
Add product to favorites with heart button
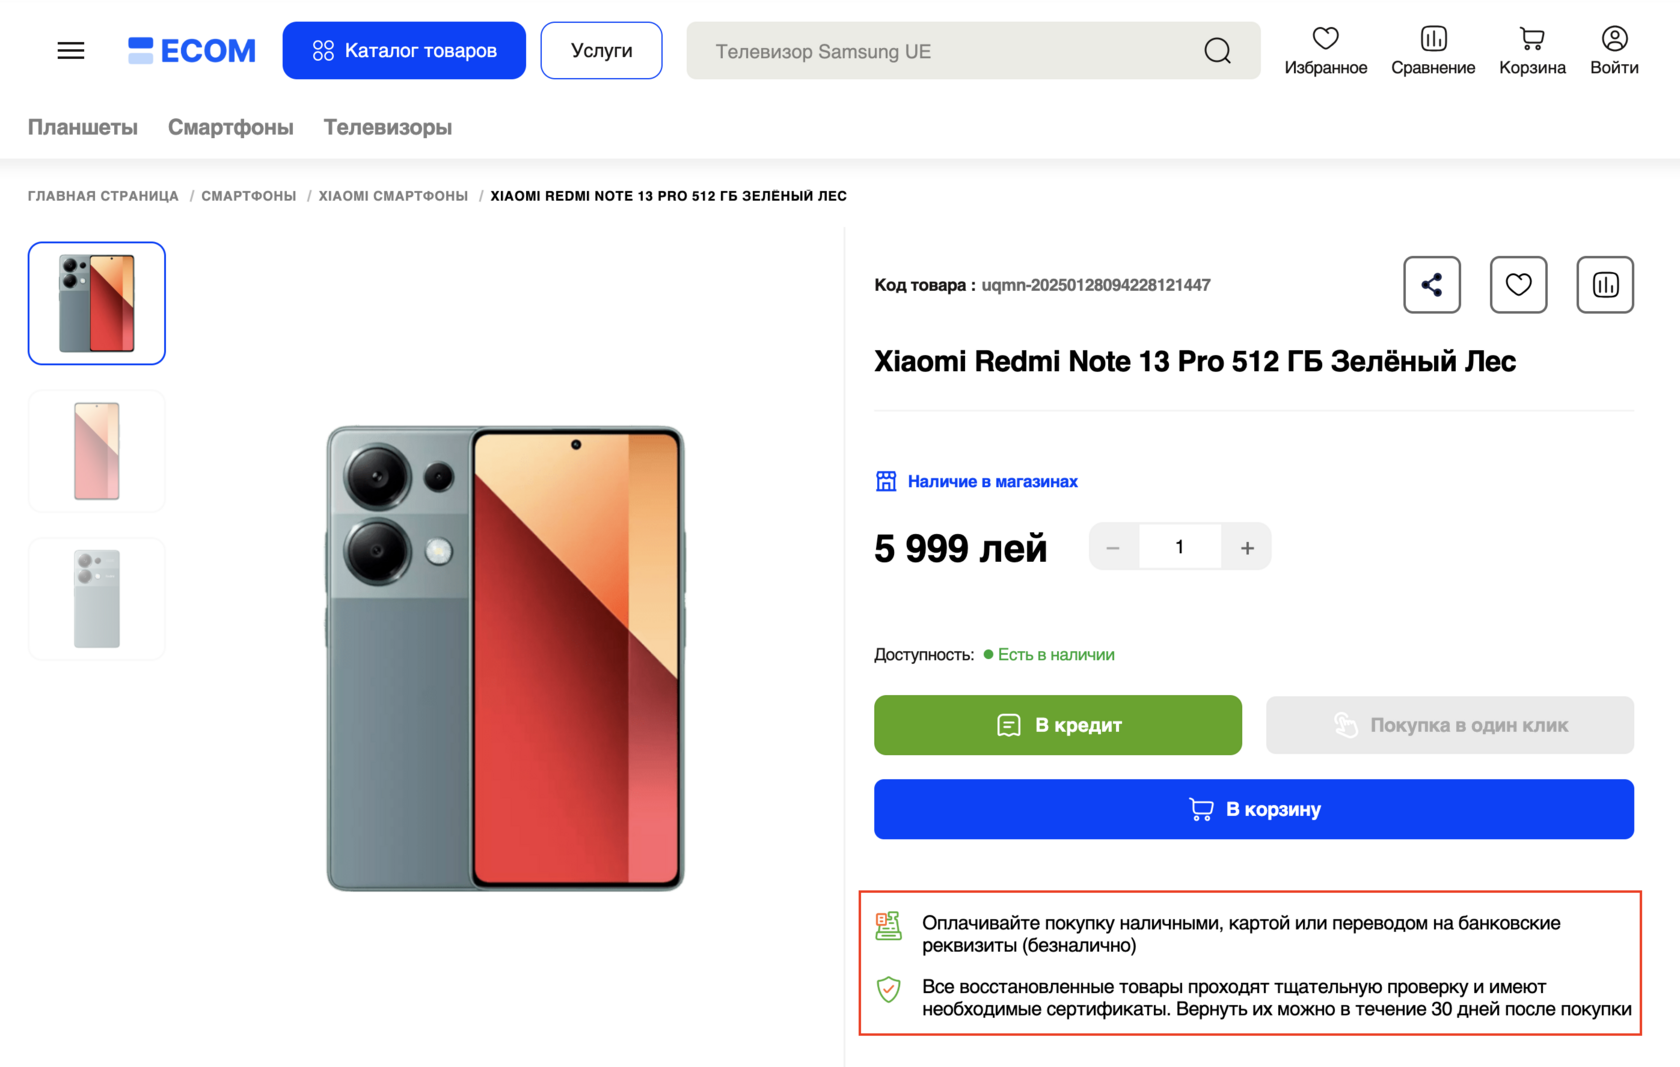coord(1518,285)
